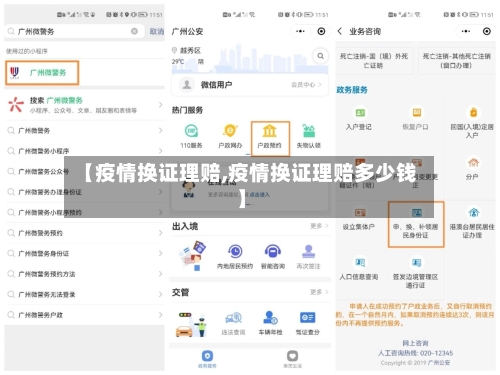Tap the 业务咨询 close target icon
Screen dimensions: 500x375
(487, 31)
